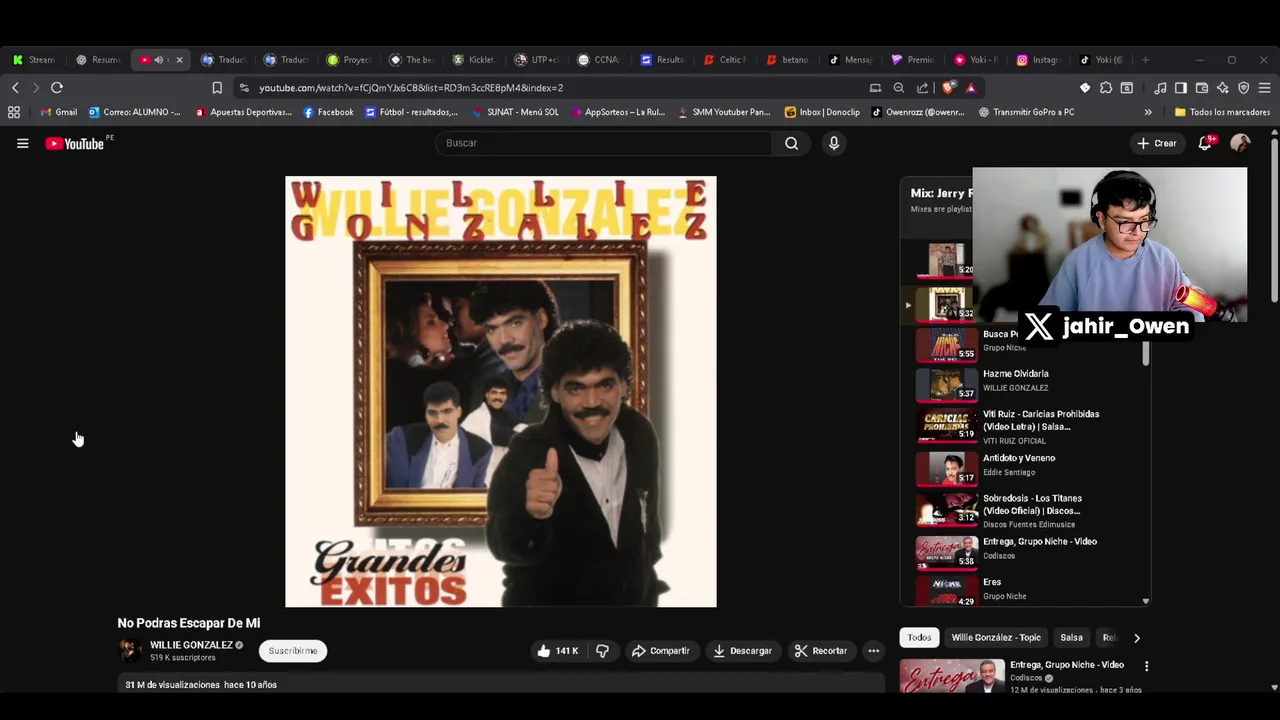The height and width of the screenshot is (720, 1280).
Task: Dislike the video with thumbs down
Action: click(x=602, y=651)
